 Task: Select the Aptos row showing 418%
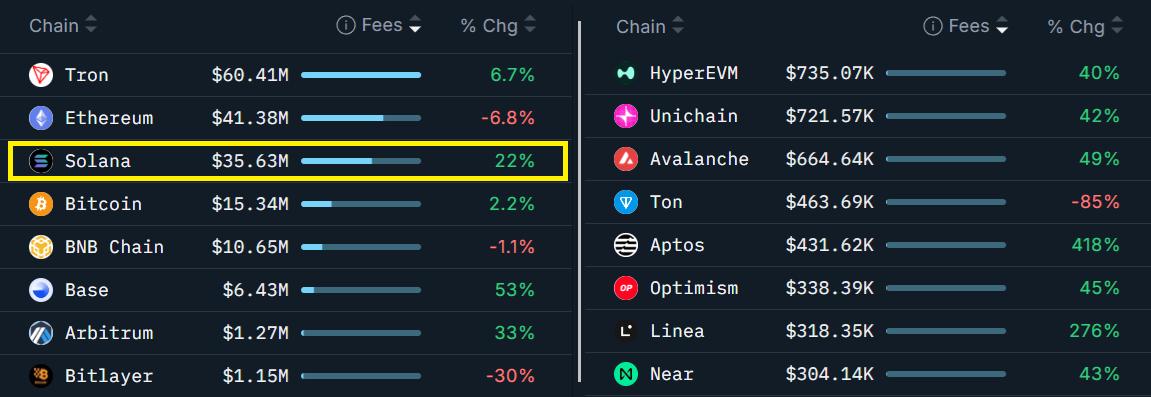868,245
